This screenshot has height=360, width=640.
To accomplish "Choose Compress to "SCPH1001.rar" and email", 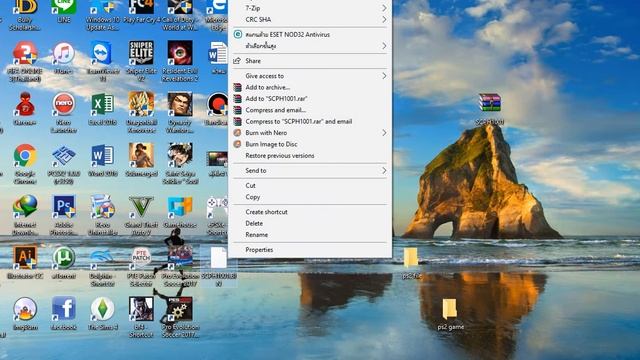I will click(x=310, y=122).
